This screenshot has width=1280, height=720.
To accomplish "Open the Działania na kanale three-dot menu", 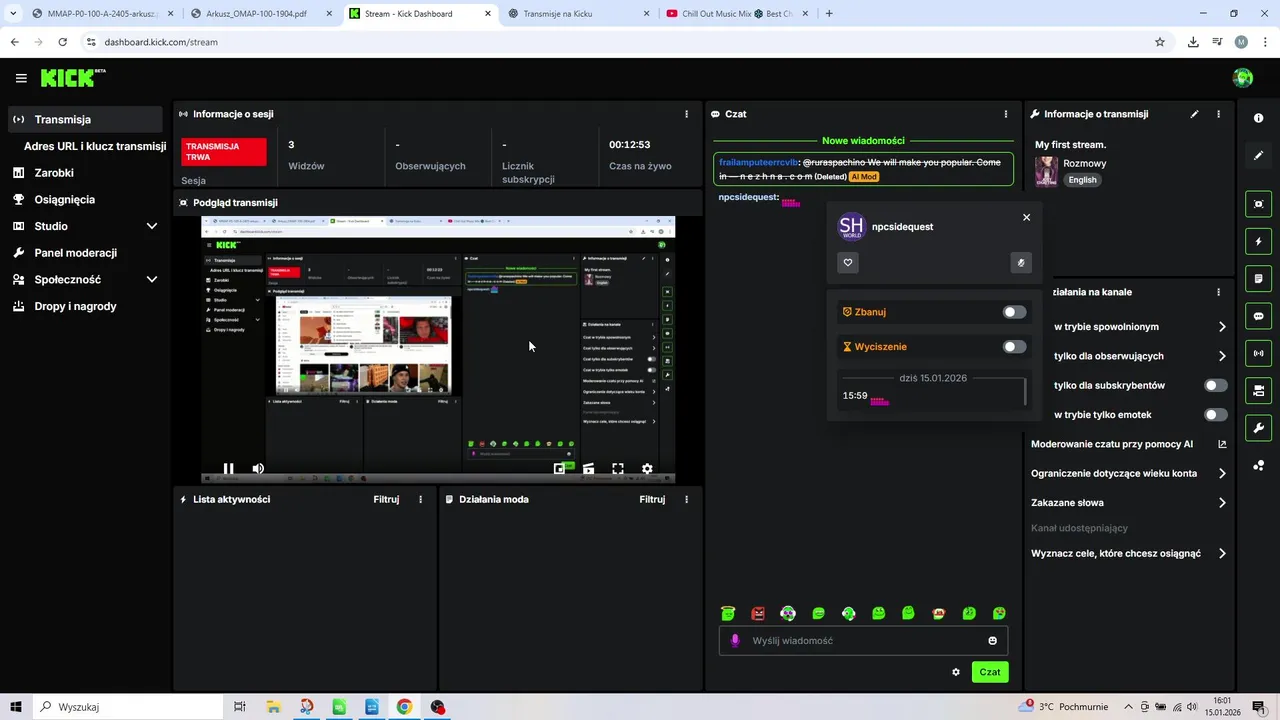I will pyautogui.click(x=1218, y=292).
